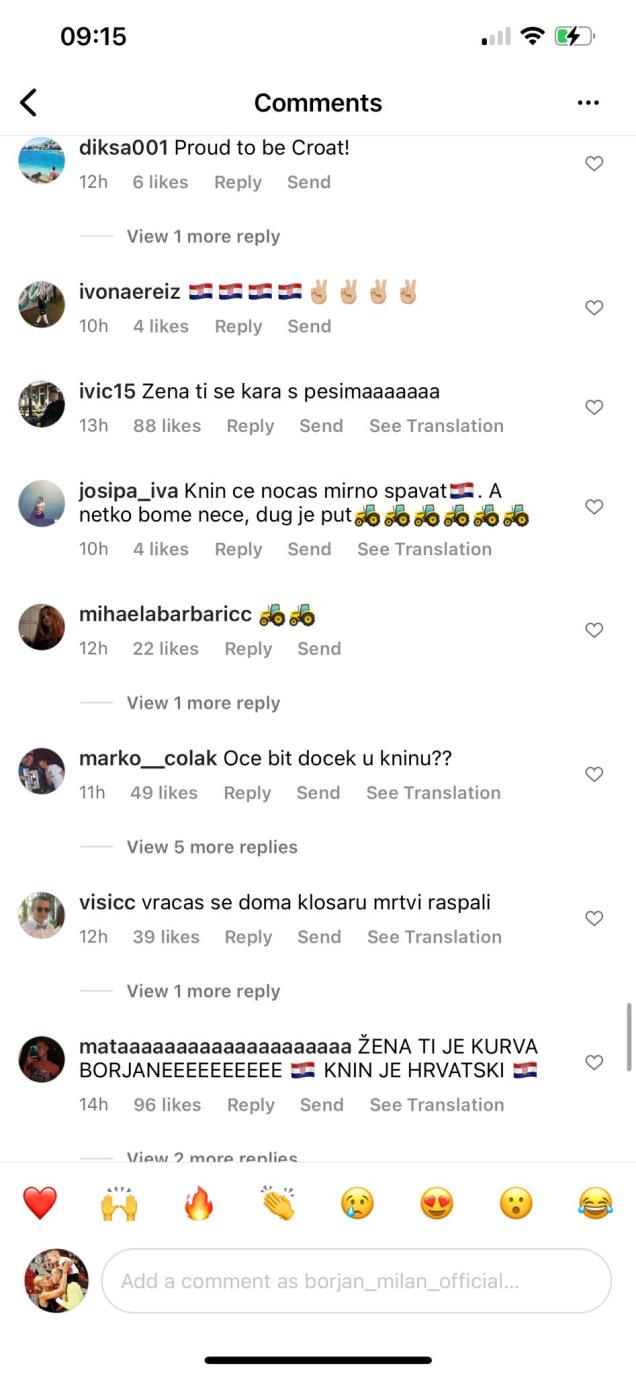The width and height of the screenshot is (636, 1376).
Task: Select the raised hands emoji reaction
Action: 119,1204
